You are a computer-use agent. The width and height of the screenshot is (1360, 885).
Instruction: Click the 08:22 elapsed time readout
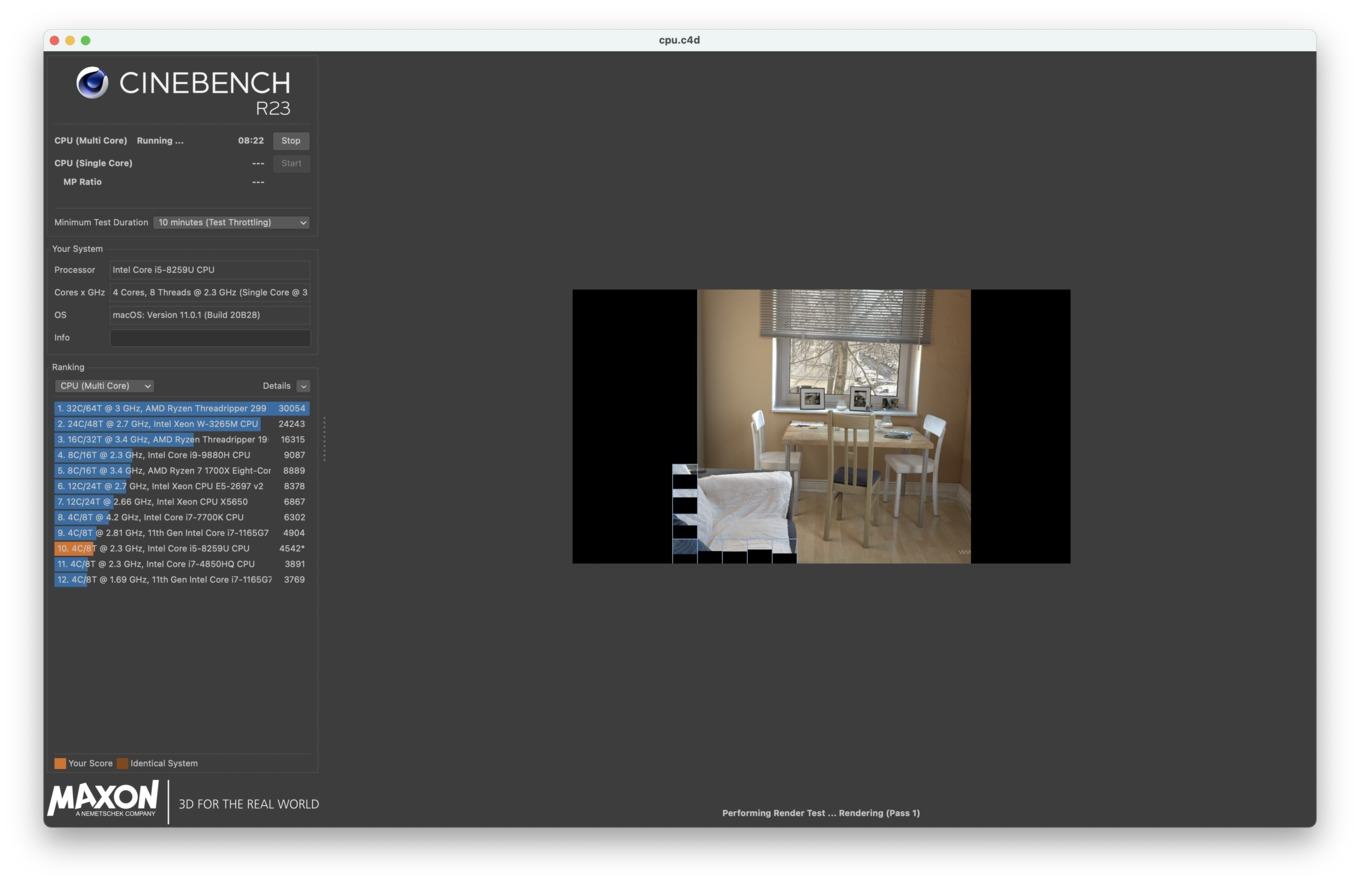(x=251, y=141)
